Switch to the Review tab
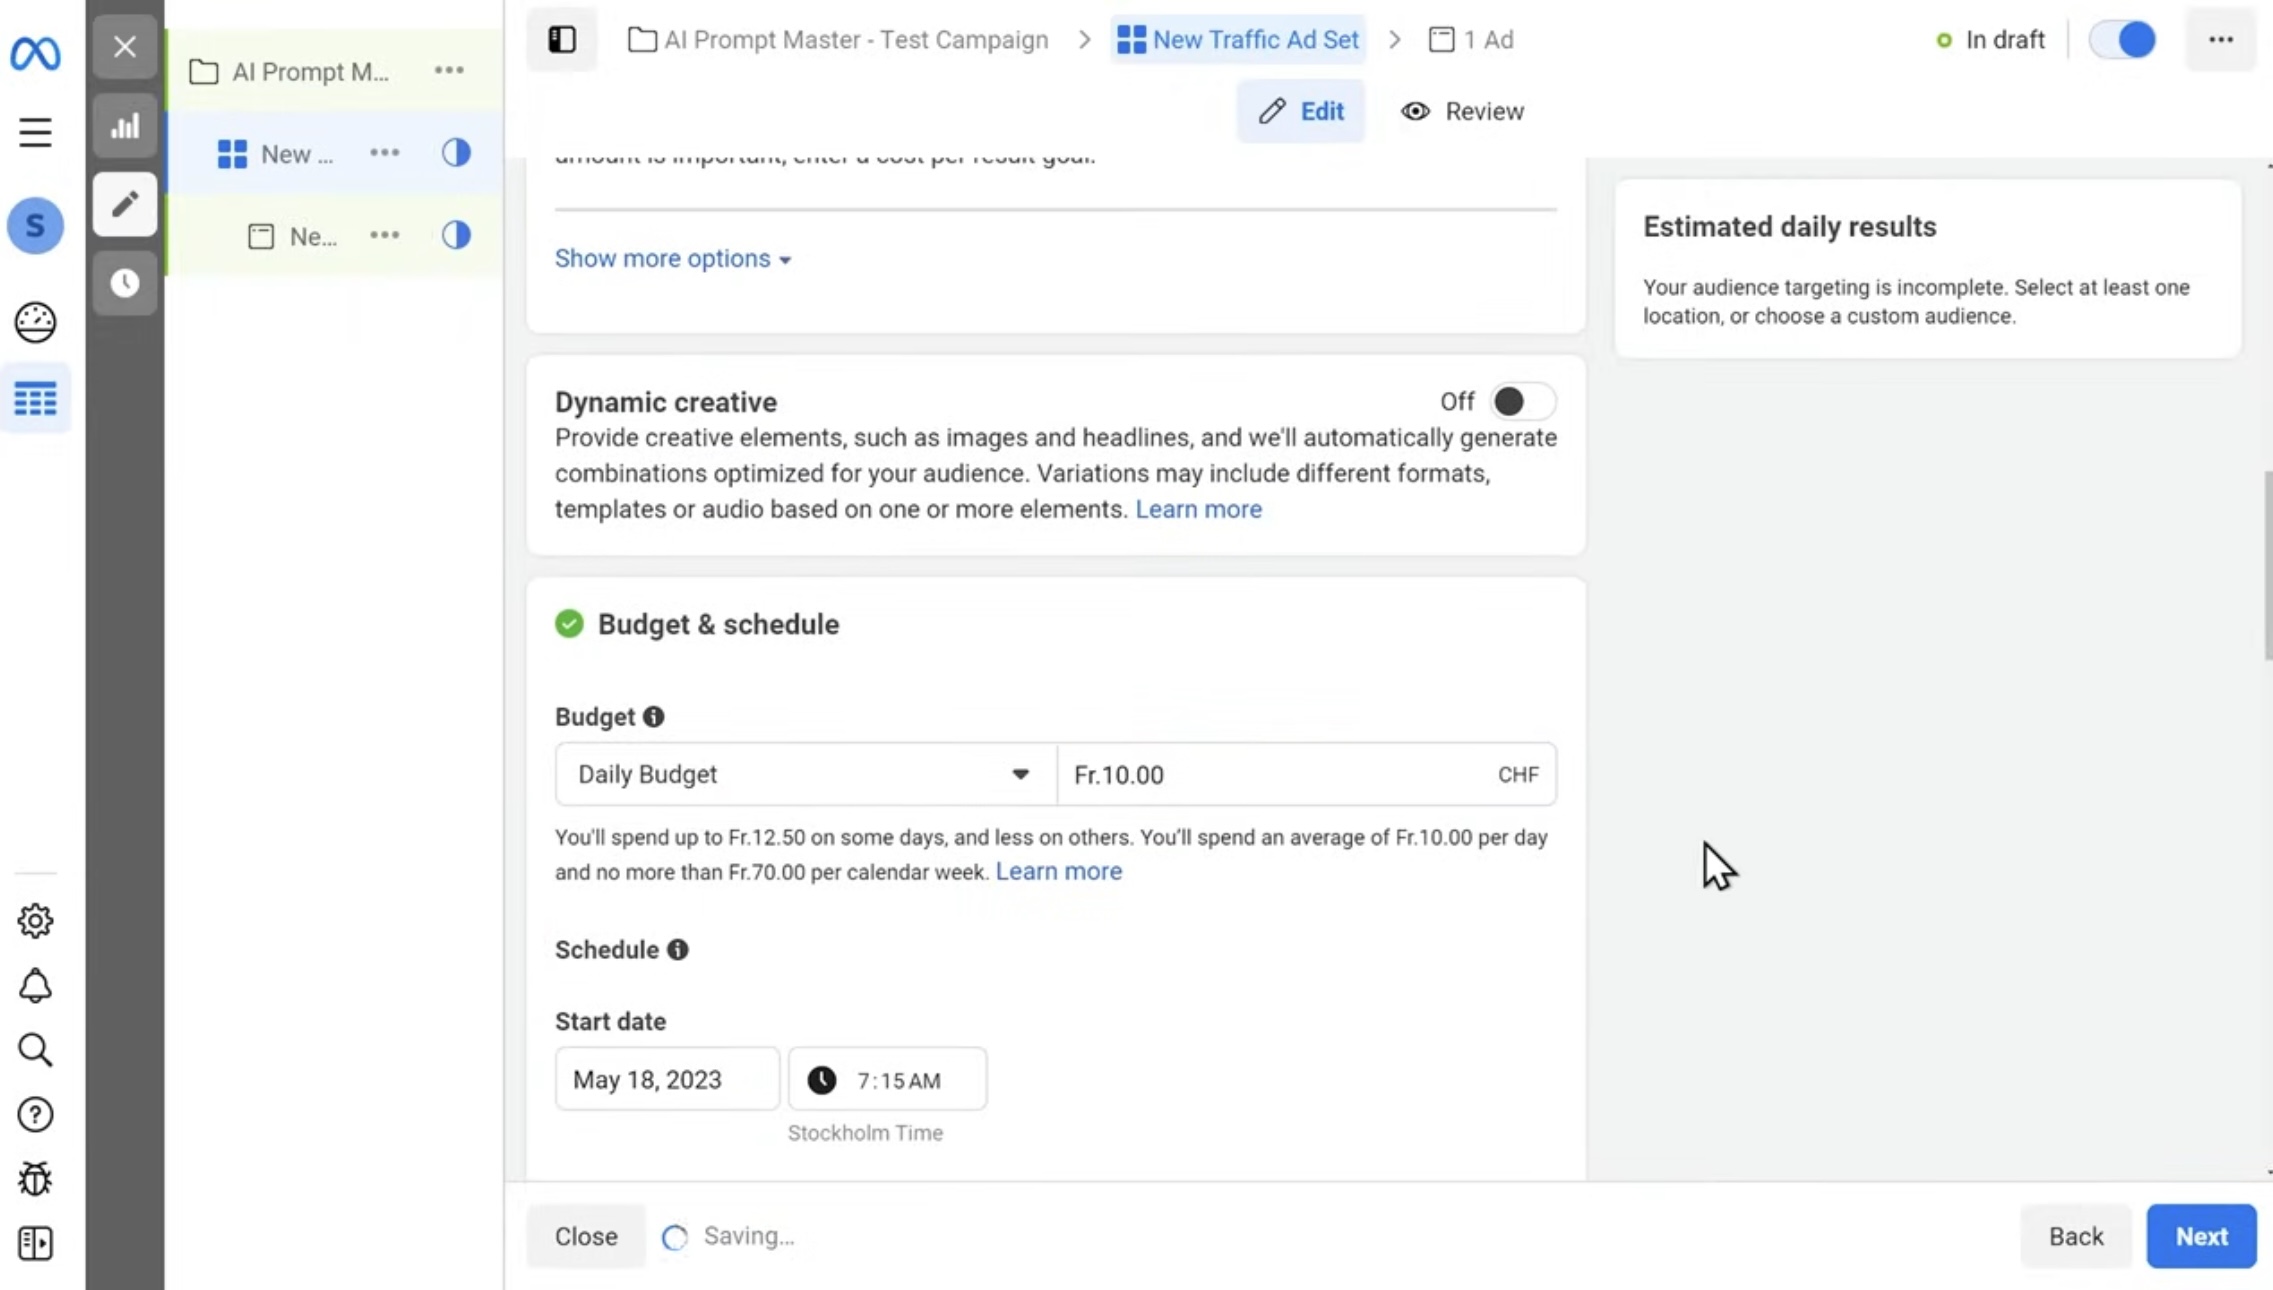This screenshot has height=1290, width=2273. [1462, 111]
